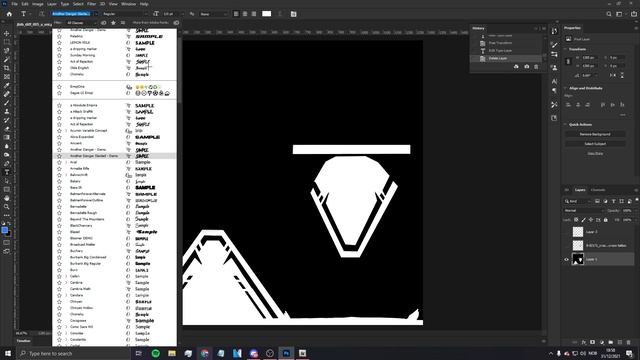
Task: Click the blue foreground color swatch
Action: [x=4, y=230]
